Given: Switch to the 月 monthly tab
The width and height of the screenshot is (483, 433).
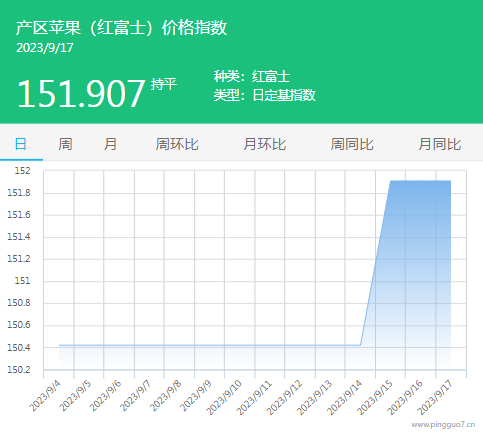Looking at the screenshot, I should click(x=110, y=144).
